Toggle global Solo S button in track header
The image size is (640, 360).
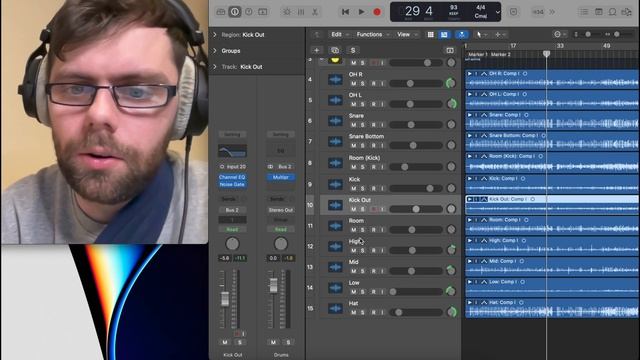coord(353,50)
